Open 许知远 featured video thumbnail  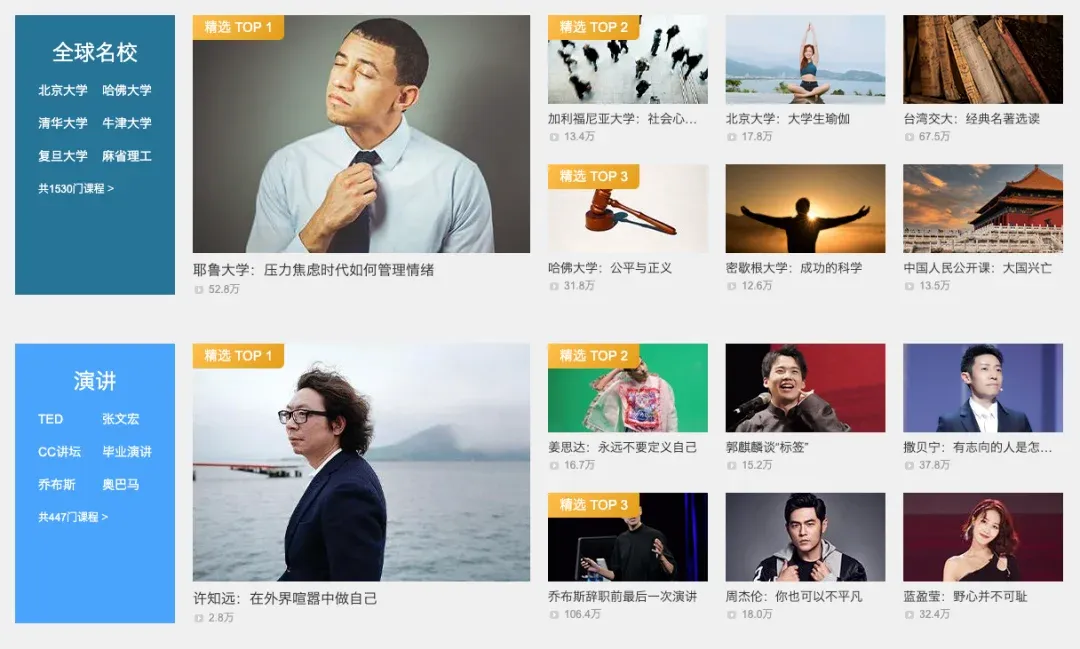[362, 462]
